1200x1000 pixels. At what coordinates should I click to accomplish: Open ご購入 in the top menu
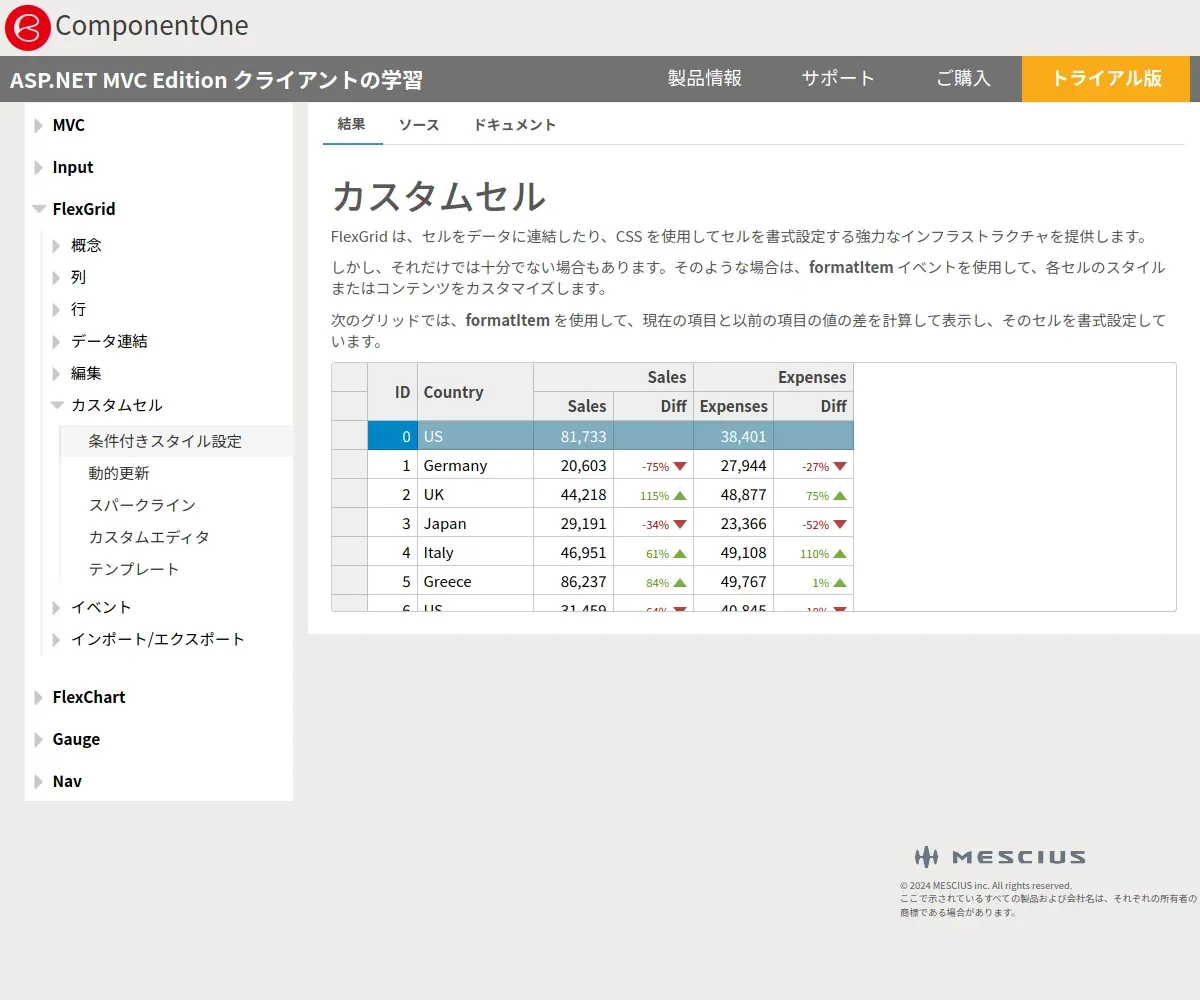963,79
